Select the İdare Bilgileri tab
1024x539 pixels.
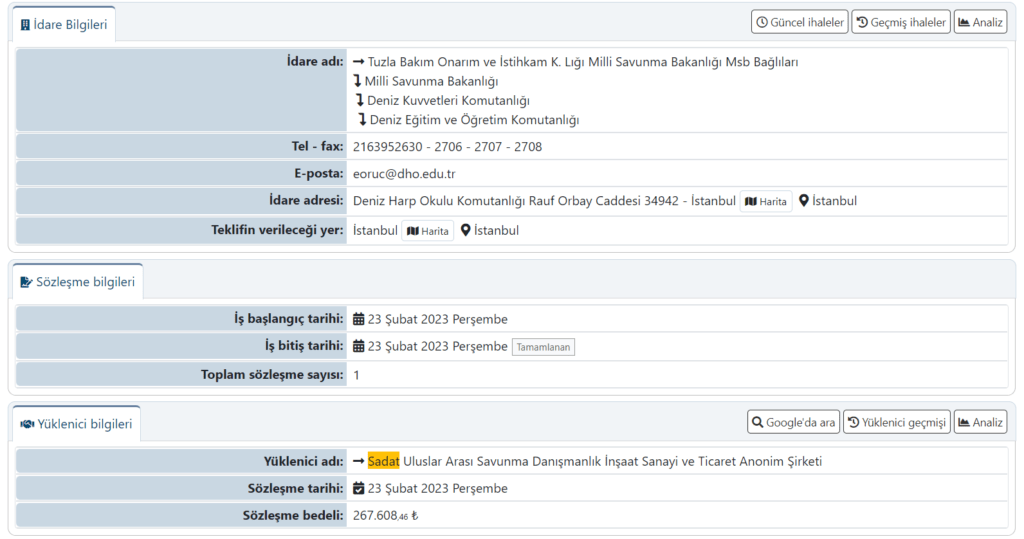[x=64, y=24]
